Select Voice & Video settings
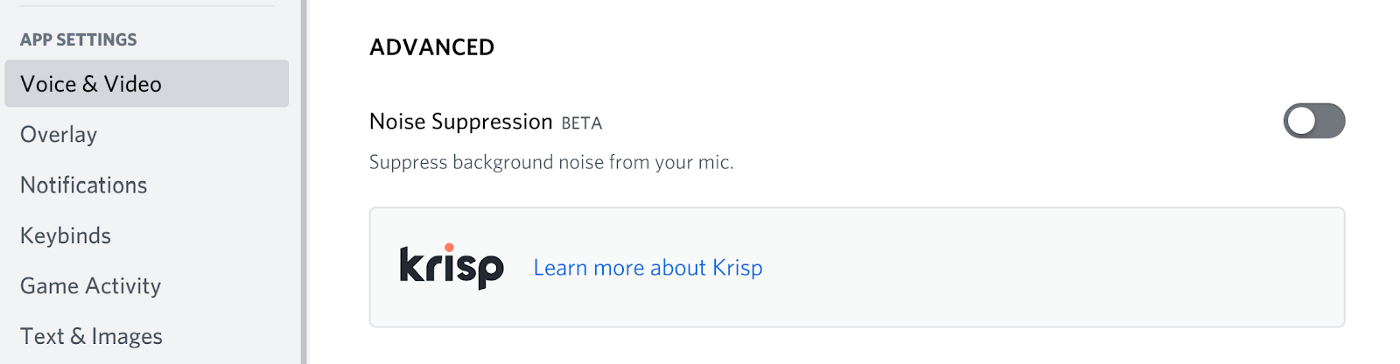This screenshot has height=364, width=1400. click(147, 84)
